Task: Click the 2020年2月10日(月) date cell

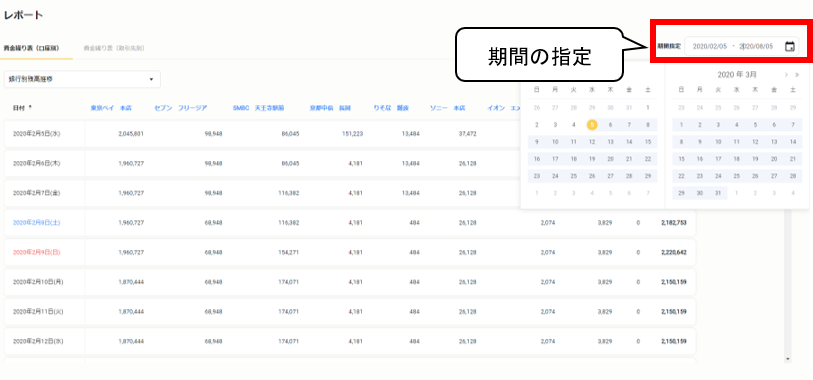Action: pyautogui.click(x=39, y=282)
